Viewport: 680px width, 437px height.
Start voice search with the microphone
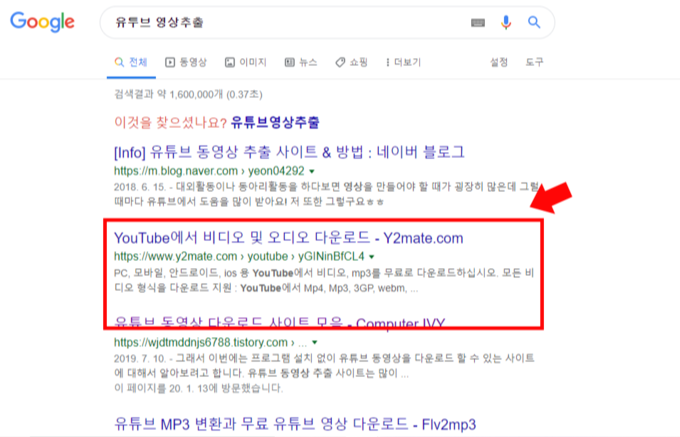coord(506,22)
